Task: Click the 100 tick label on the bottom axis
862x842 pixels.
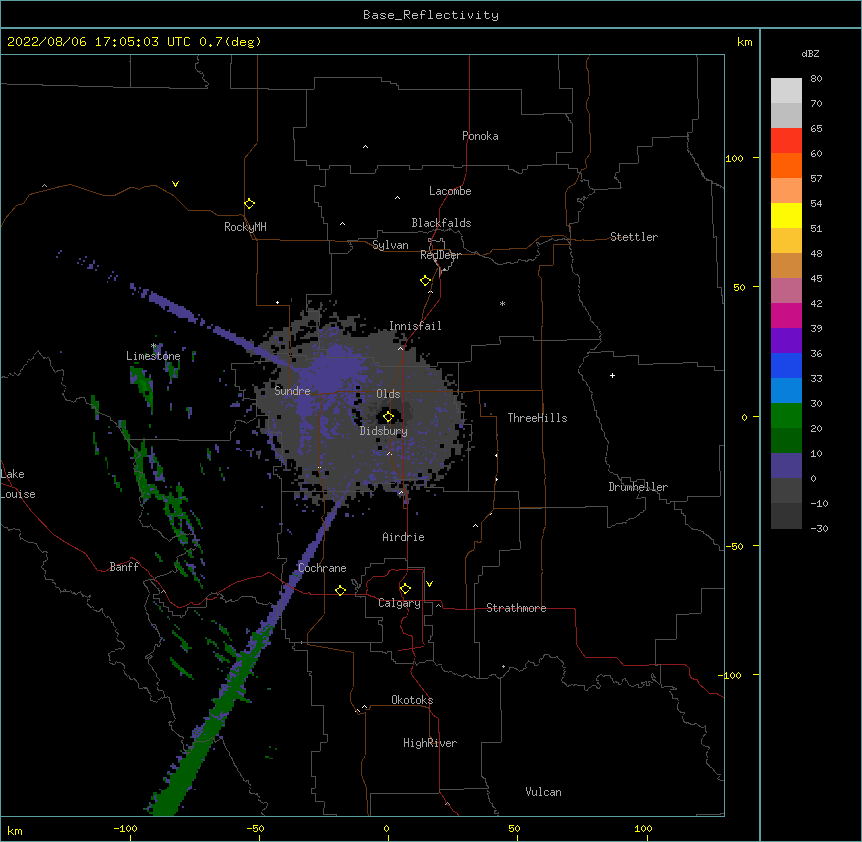Action: pos(644,828)
